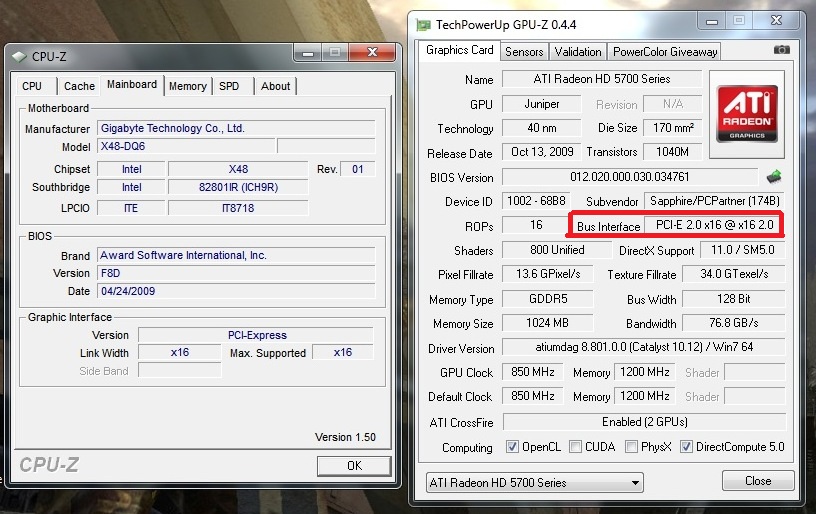Click the Default Clock memory value 1200 MHz
This screenshot has height=514, width=816.
tap(645, 395)
